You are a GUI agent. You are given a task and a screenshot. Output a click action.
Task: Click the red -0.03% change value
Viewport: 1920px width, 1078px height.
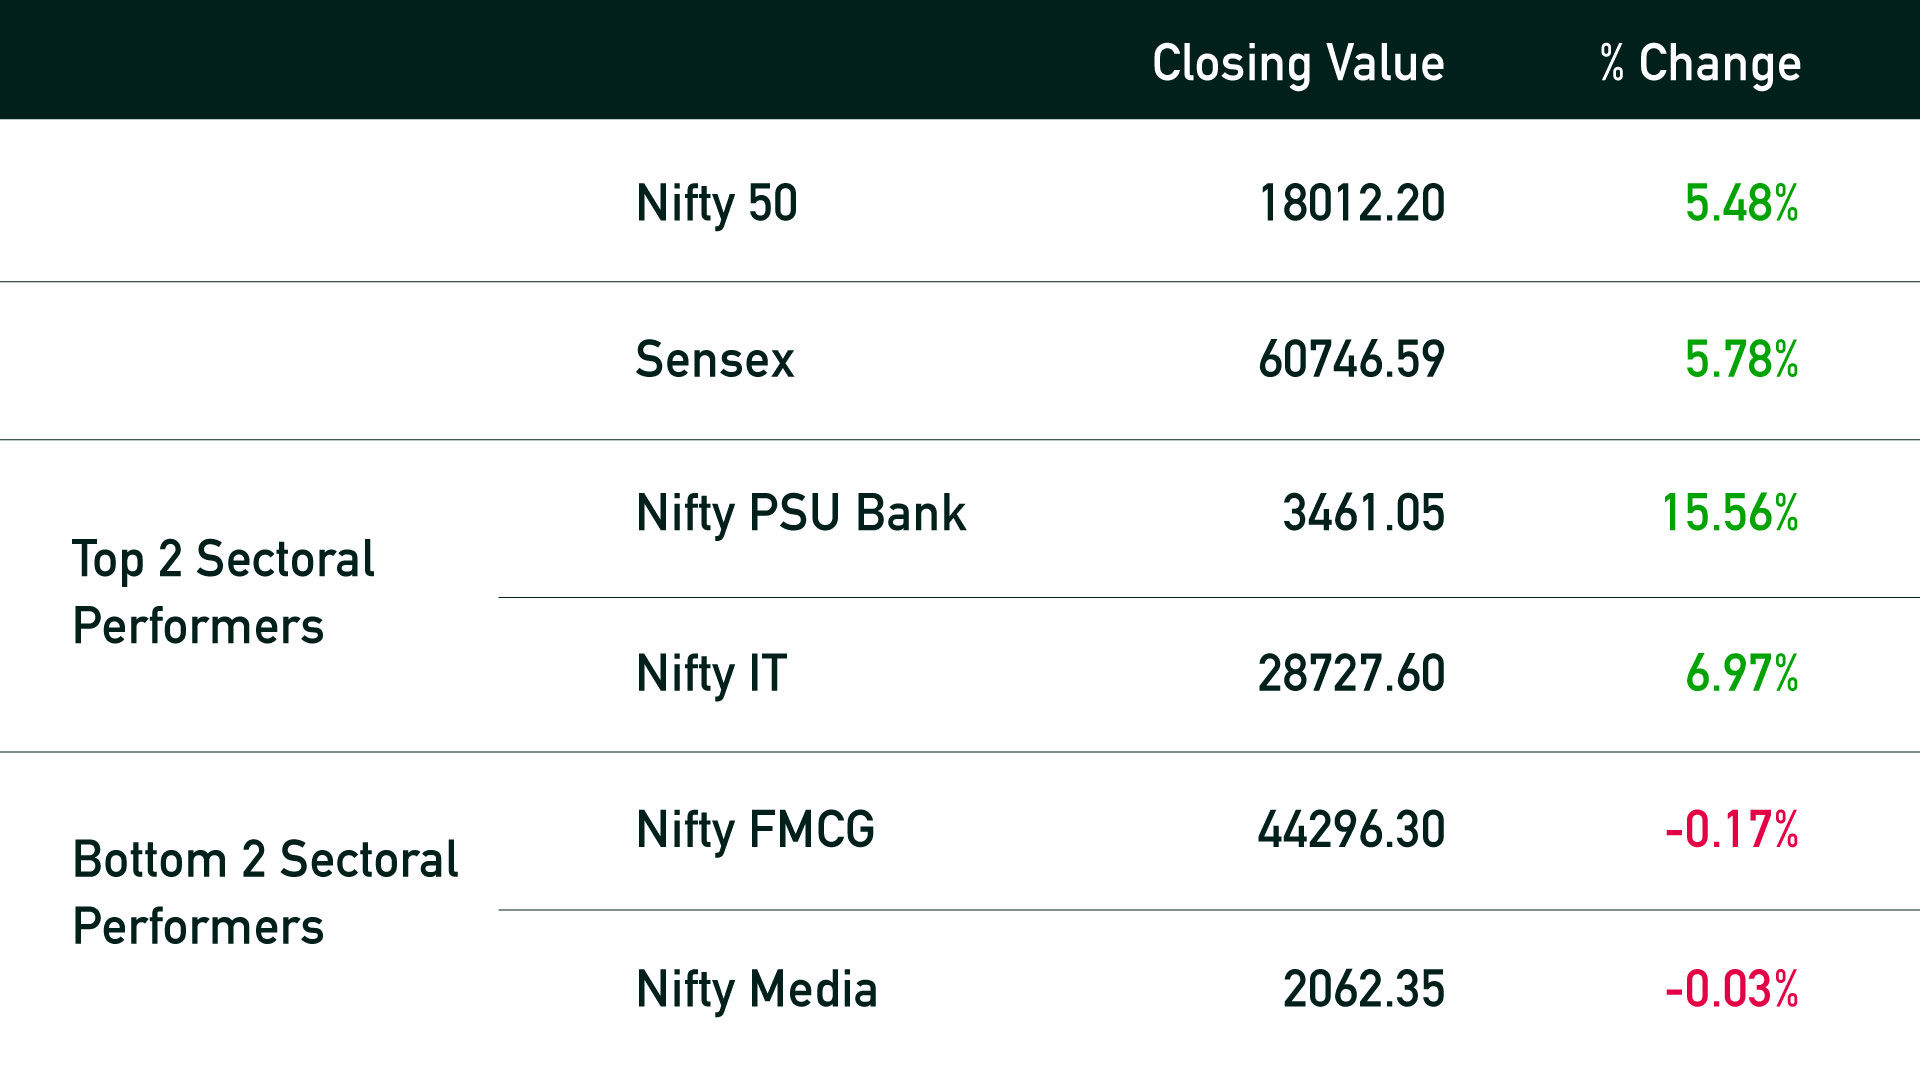point(1732,989)
